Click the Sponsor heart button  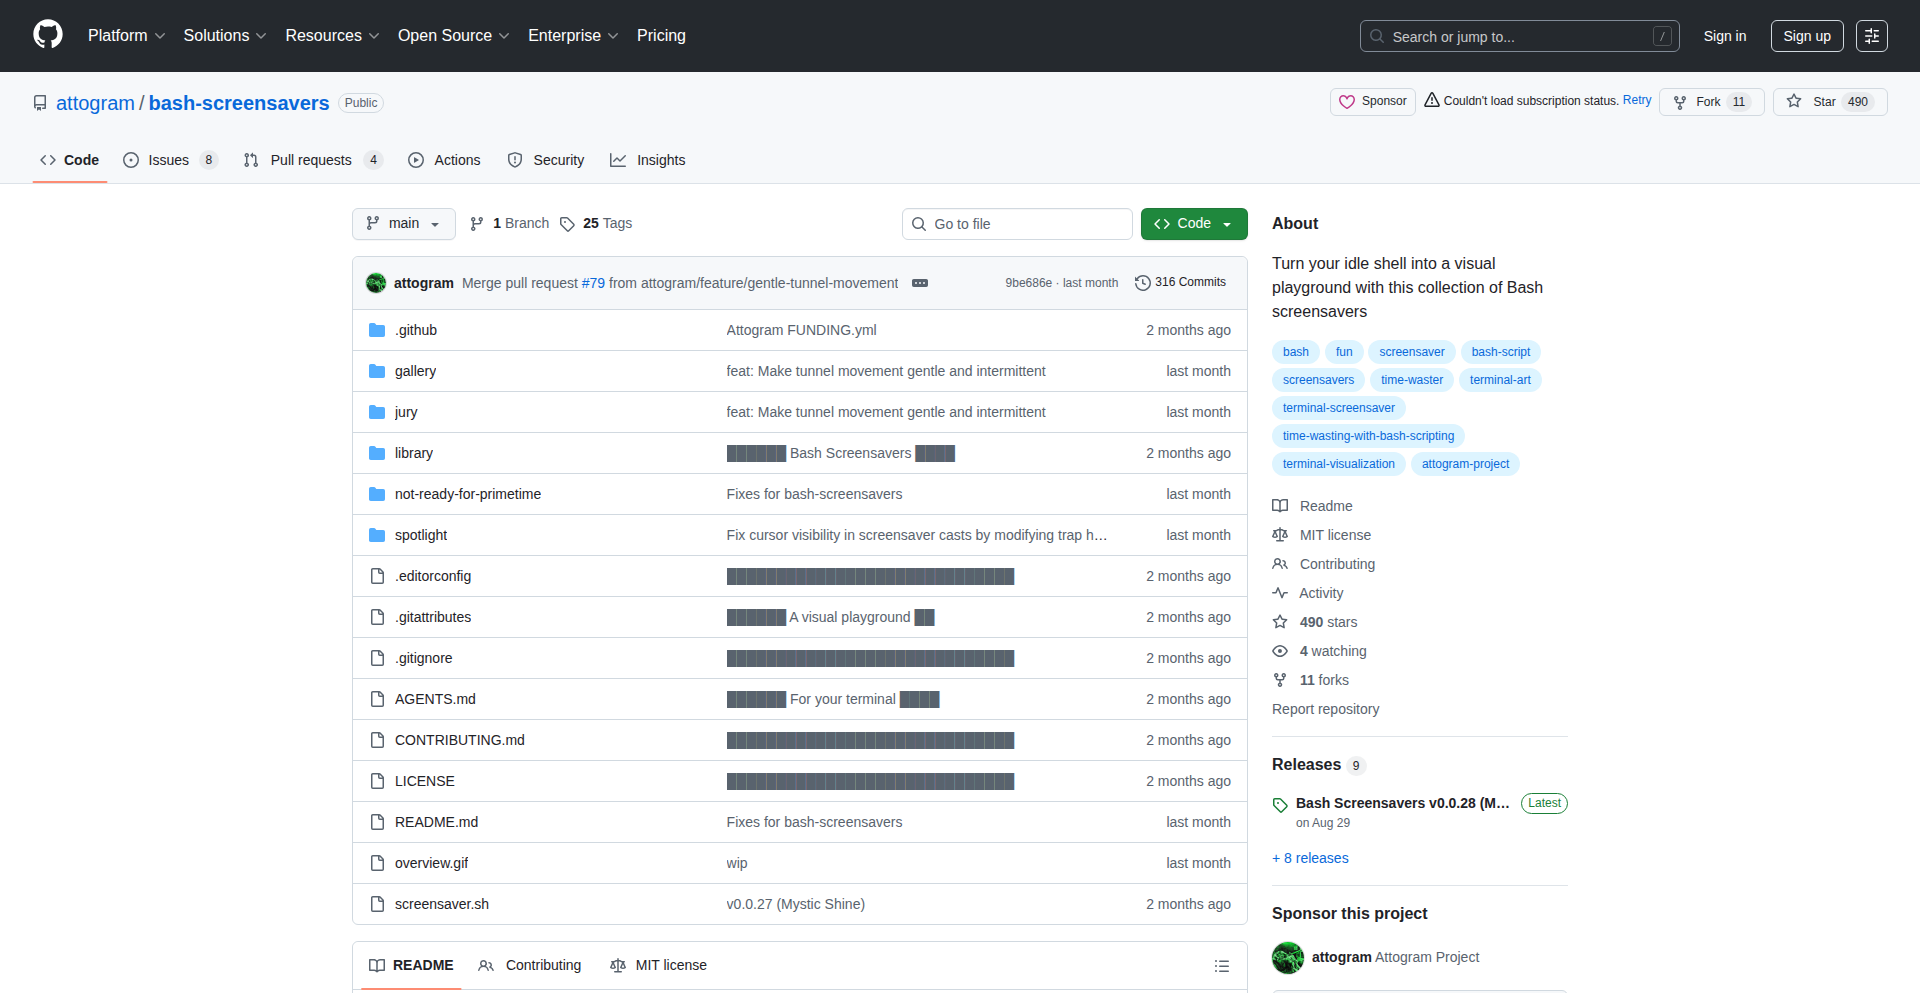tap(1372, 102)
